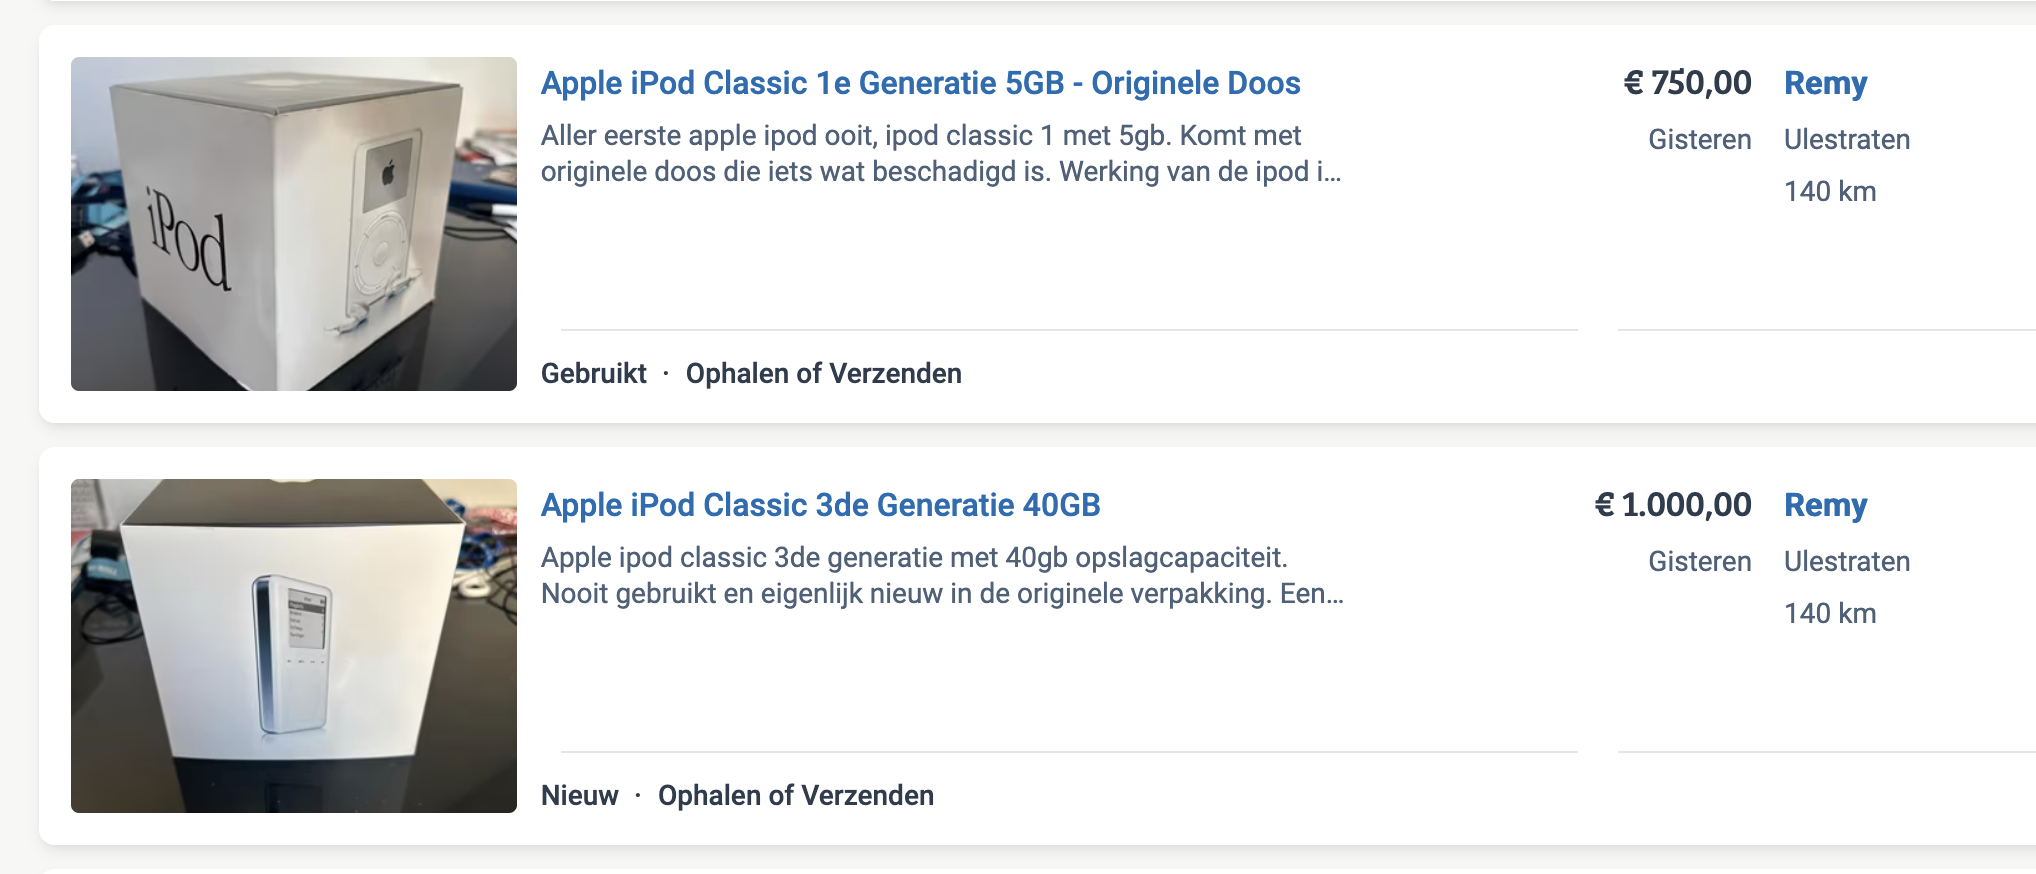The image size is (2036, 874).
Task: Click description starting 'Apple ipod classic 3de generatie'
Action: (x=942, y=576)
